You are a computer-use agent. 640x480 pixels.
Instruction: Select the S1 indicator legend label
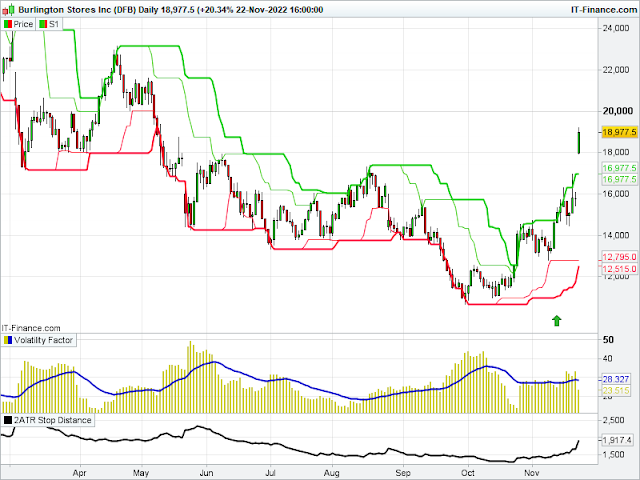(54, 24)
